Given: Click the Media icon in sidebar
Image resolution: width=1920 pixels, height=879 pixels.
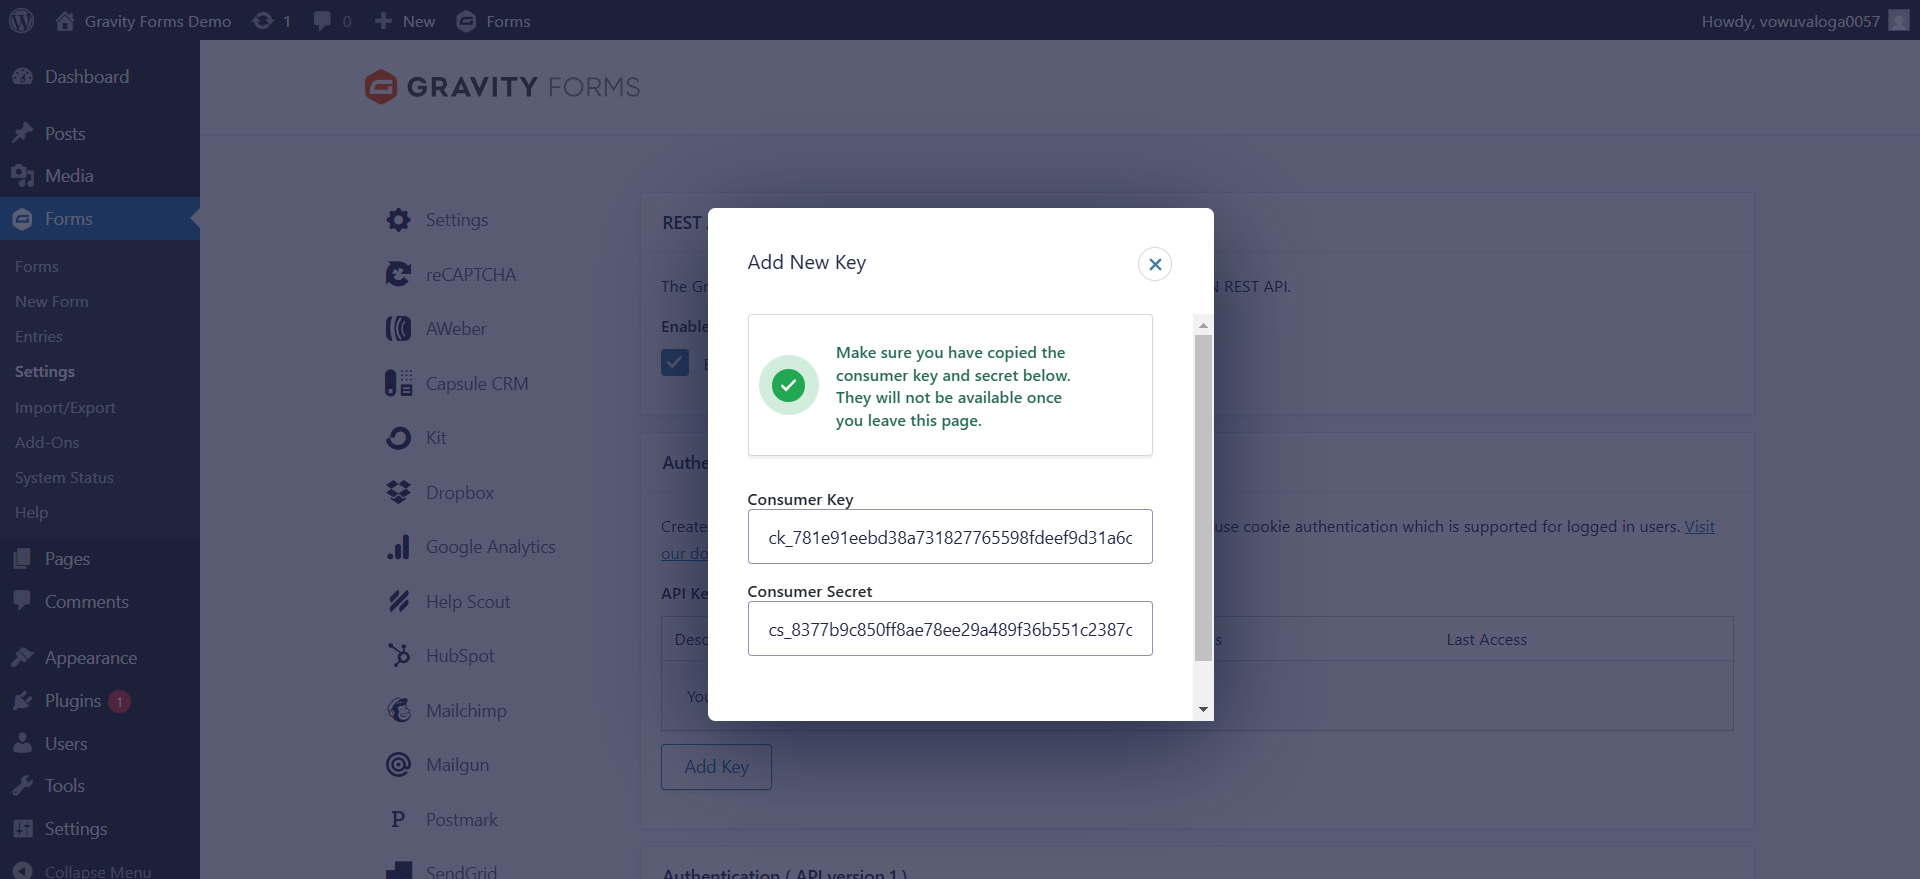Looking at the screenshot, I should point(23,176).
